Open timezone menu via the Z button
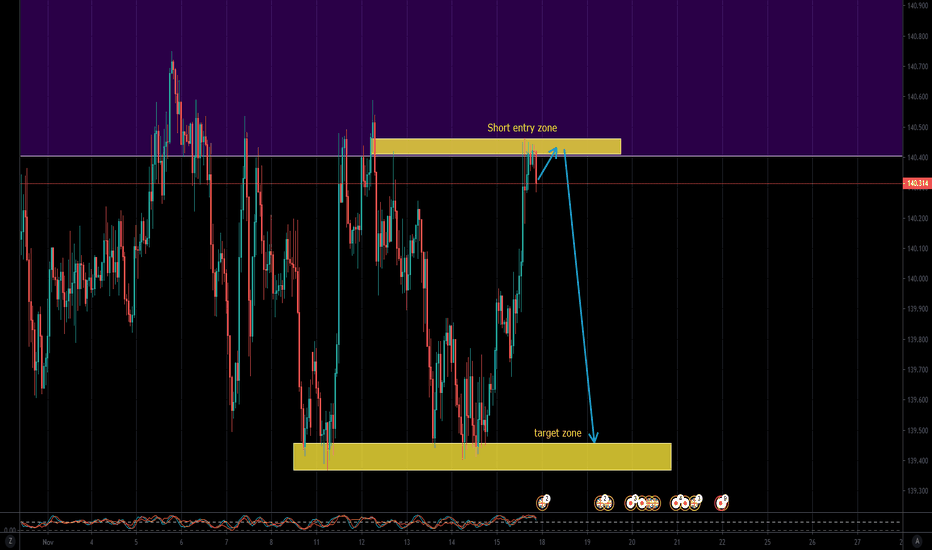 (x=8, y=541)
